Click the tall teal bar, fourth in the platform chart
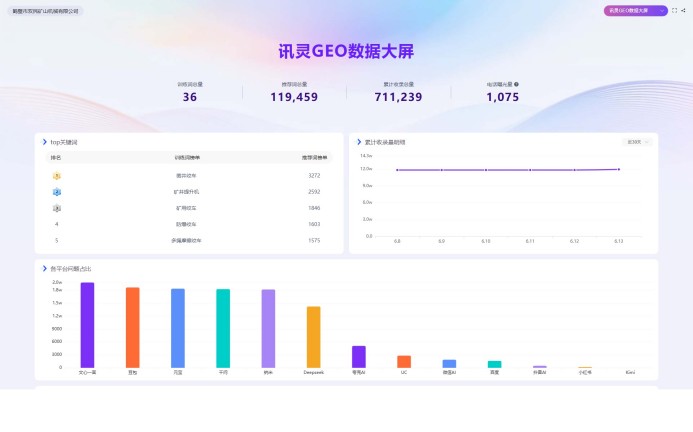The image size is (693, 432). 223,329
